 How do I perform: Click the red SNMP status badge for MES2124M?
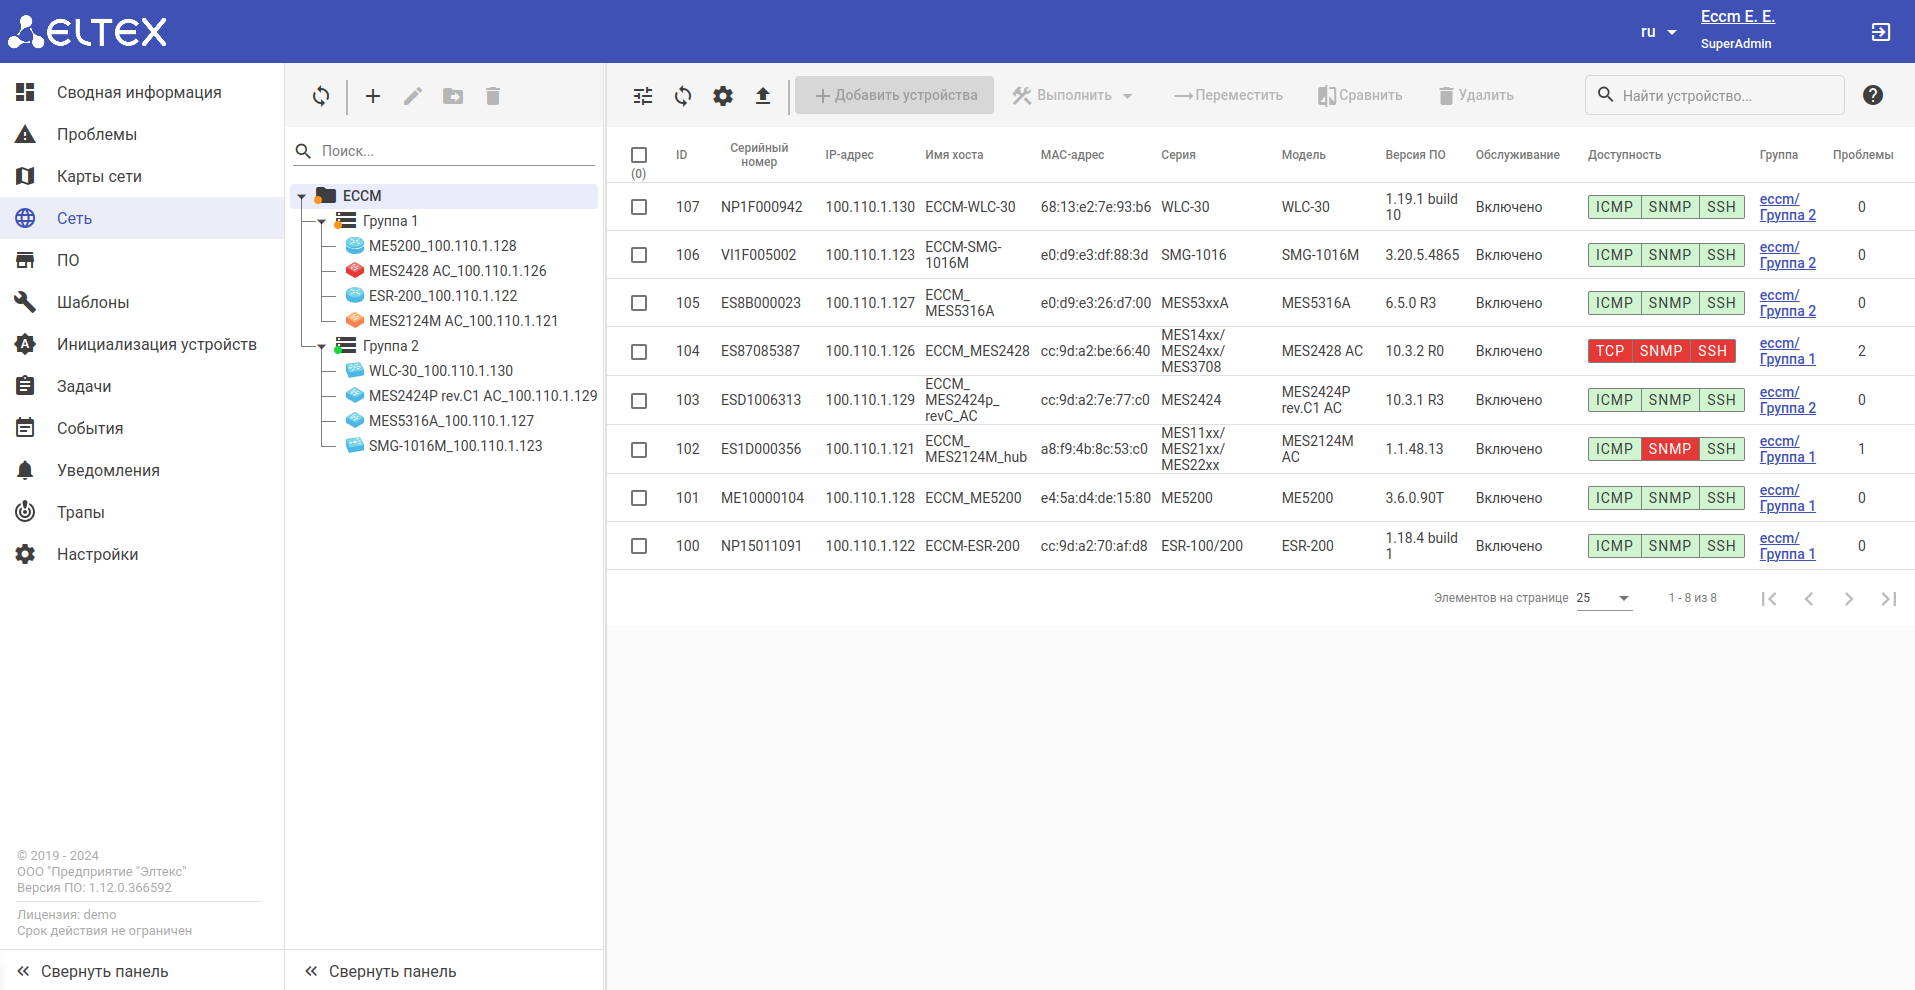click(x=1669, y=449)
